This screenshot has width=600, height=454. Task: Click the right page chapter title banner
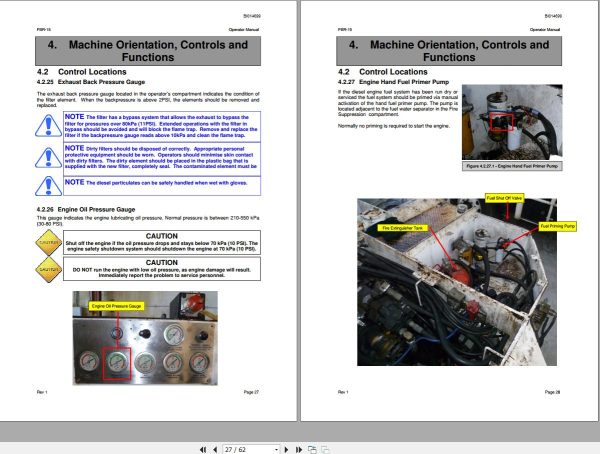click(x=449, y=51)
